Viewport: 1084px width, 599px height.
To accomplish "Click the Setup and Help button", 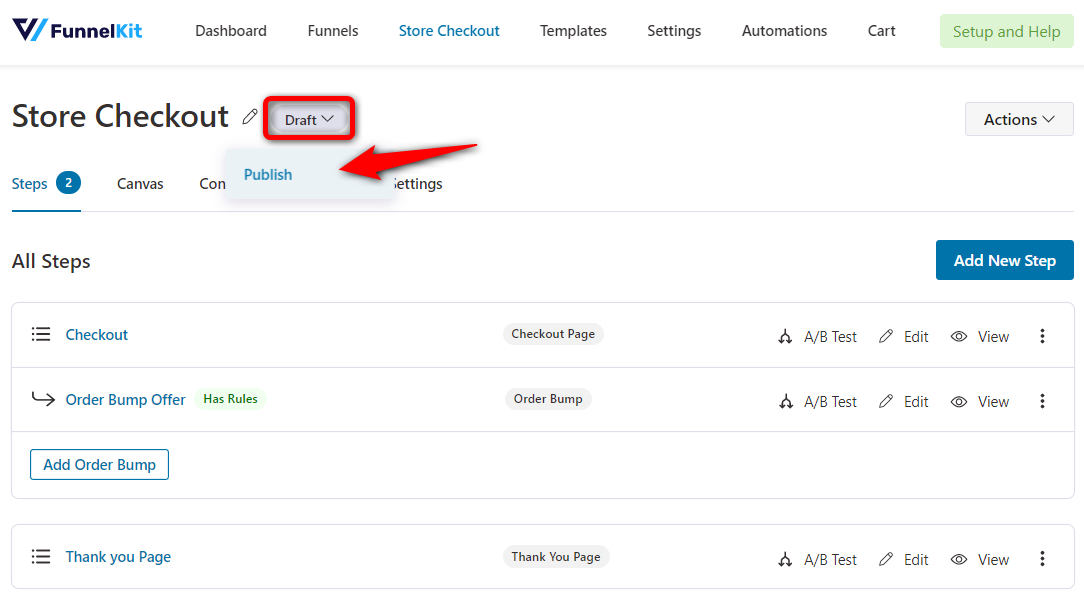I will 1007,31.
